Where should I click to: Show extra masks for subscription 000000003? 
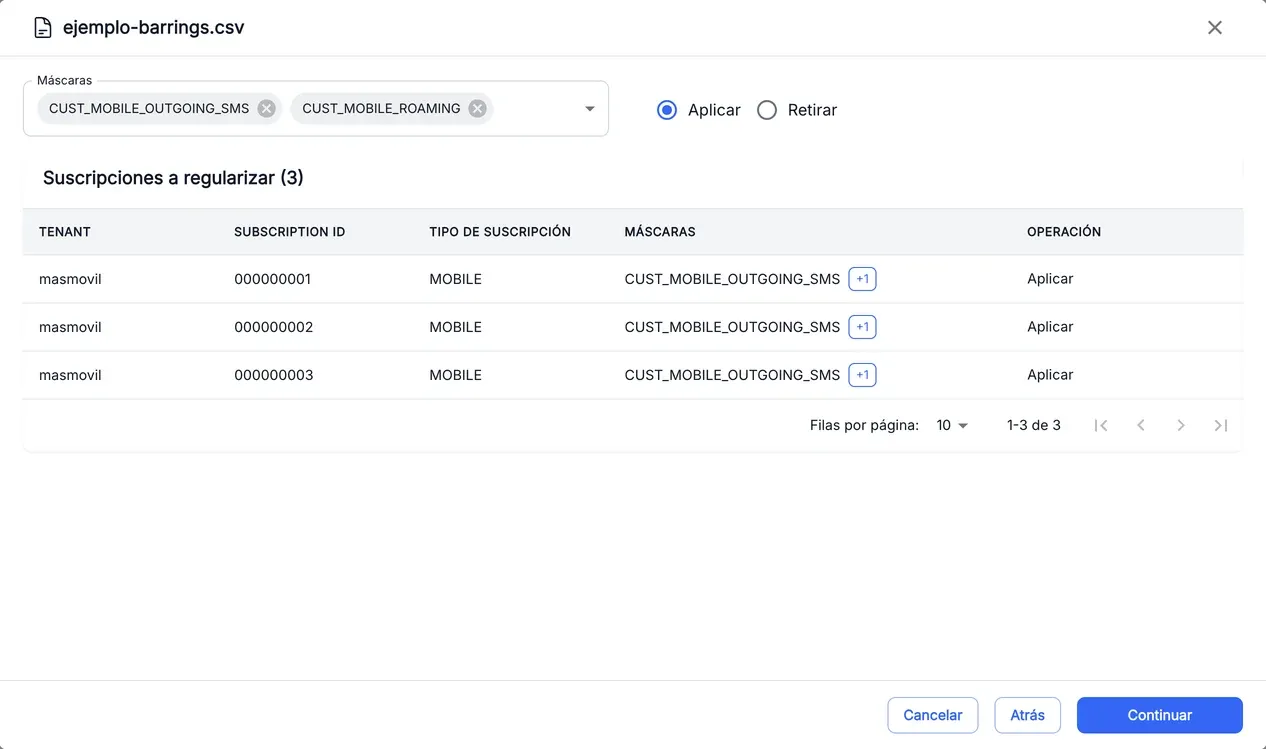(862, 375)
